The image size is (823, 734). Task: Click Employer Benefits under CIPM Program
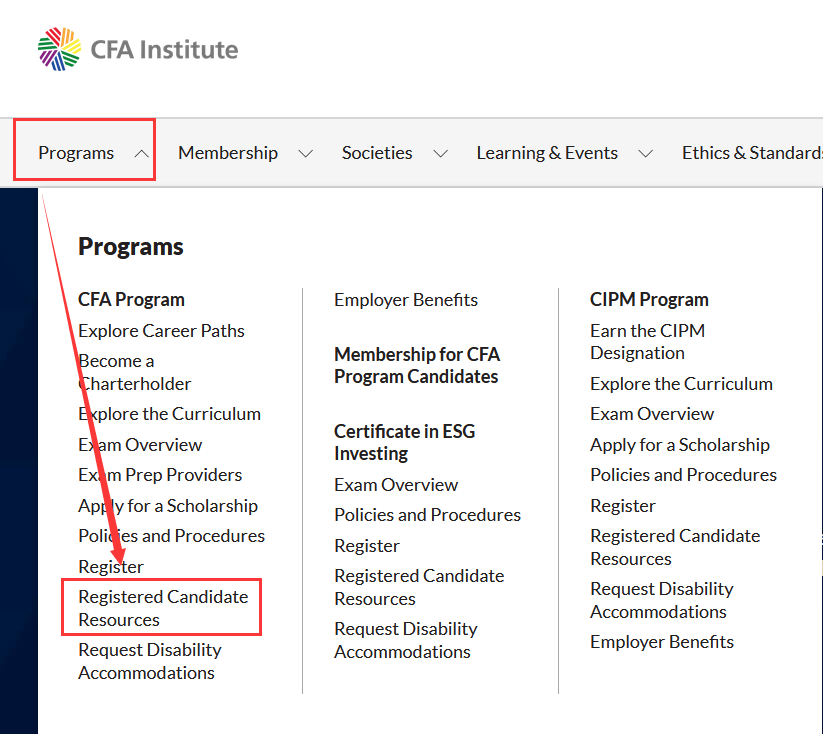(x=662, y=642)
